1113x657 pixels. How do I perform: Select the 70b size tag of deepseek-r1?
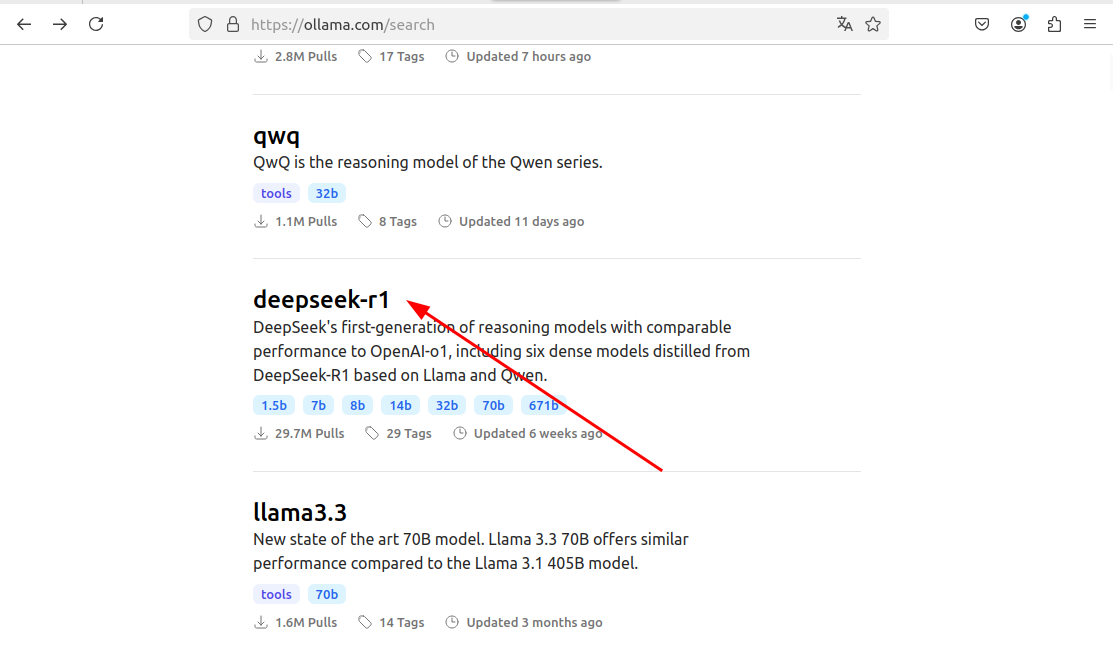(493, 405)
